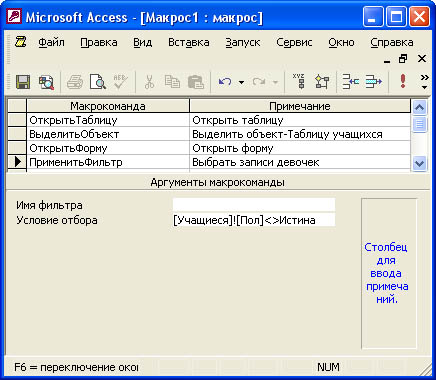Open Print Preview from toolbar
The height and width of the screenshot is (380, 436).
click(98, 82)
